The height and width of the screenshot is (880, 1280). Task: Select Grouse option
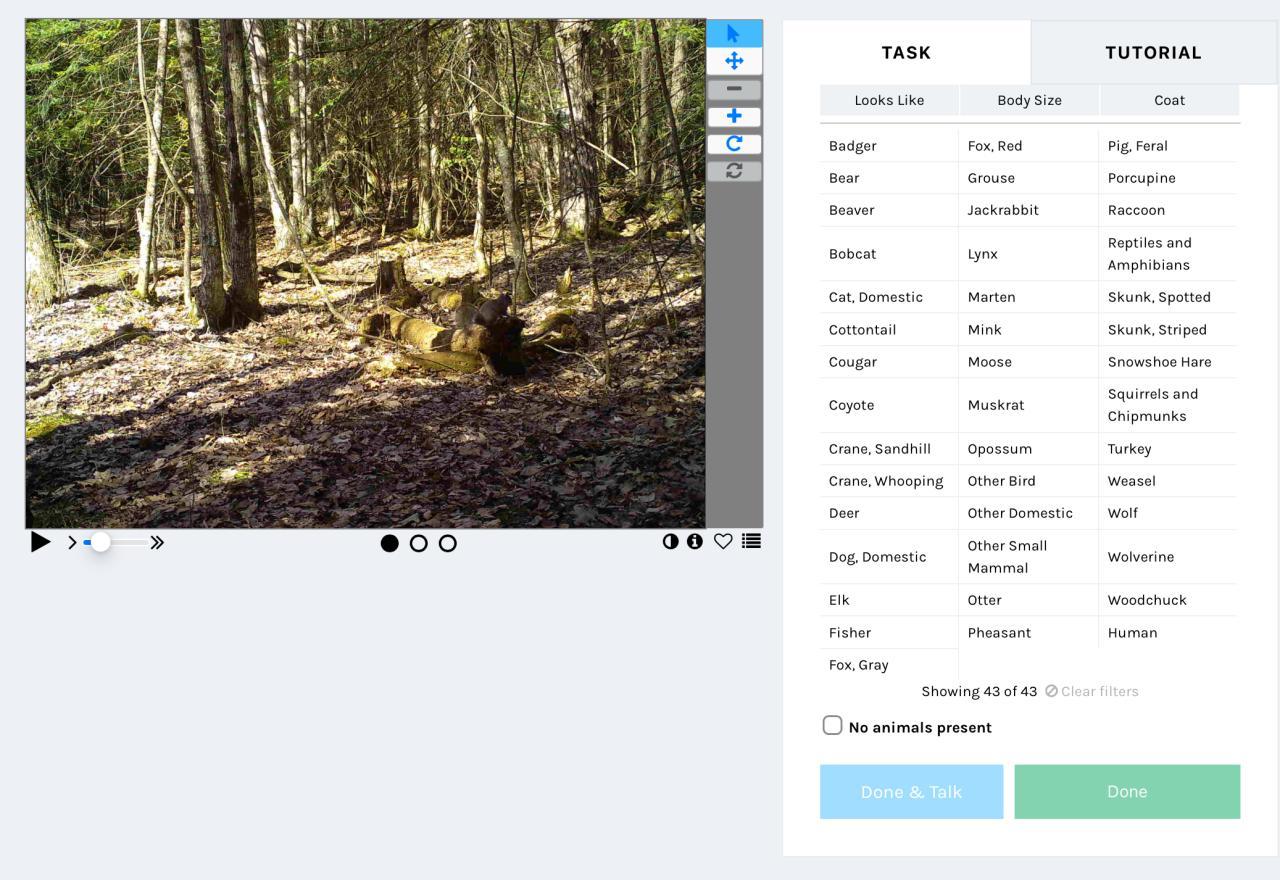click(1029, 178)
